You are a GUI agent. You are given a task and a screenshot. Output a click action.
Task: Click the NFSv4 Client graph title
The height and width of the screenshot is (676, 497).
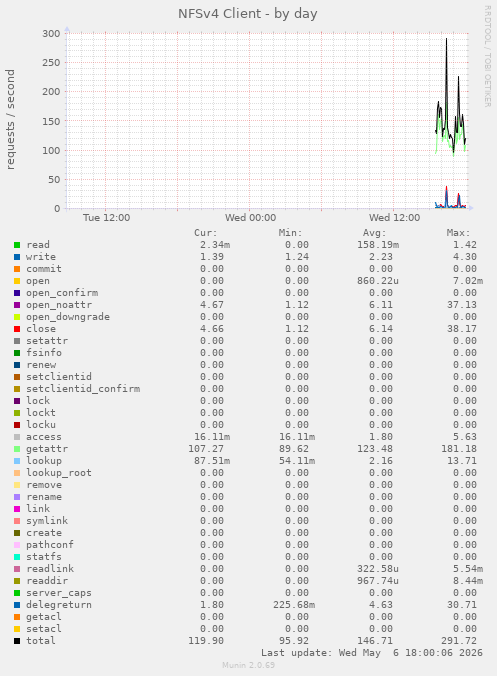[x=248, y=14]
